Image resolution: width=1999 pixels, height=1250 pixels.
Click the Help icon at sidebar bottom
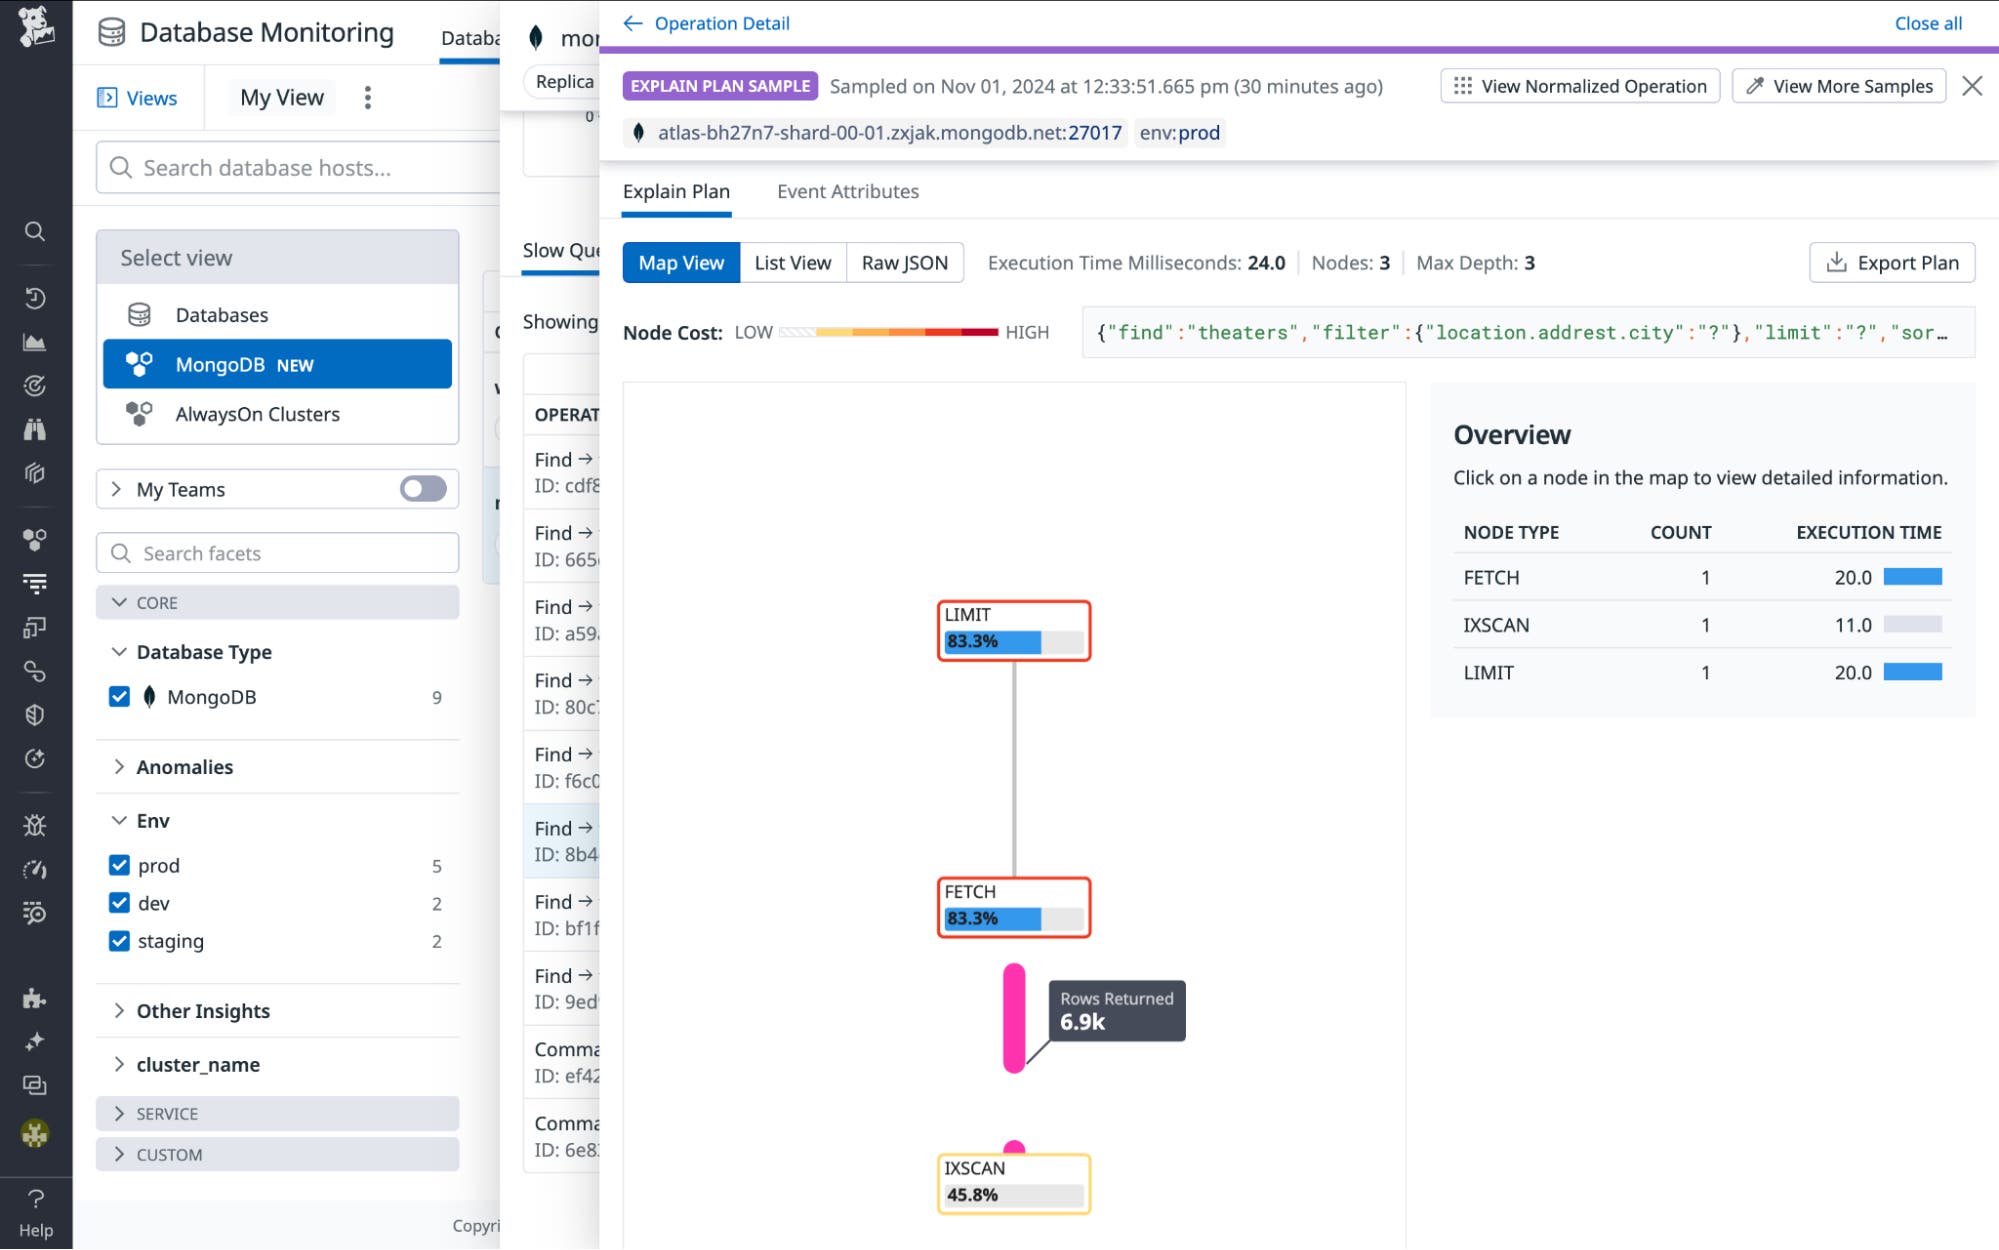(x=35, y=1199)
